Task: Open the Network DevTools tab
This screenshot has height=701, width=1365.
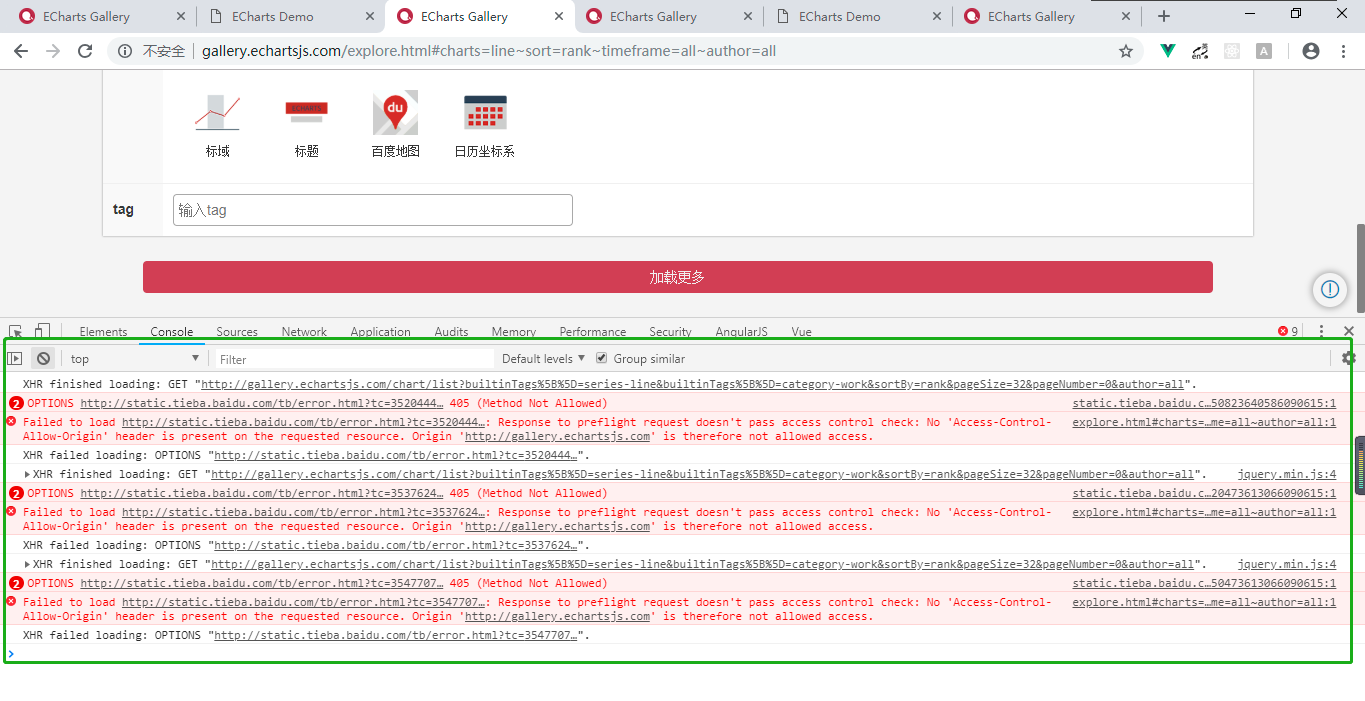Action: [x=304, y=332]
